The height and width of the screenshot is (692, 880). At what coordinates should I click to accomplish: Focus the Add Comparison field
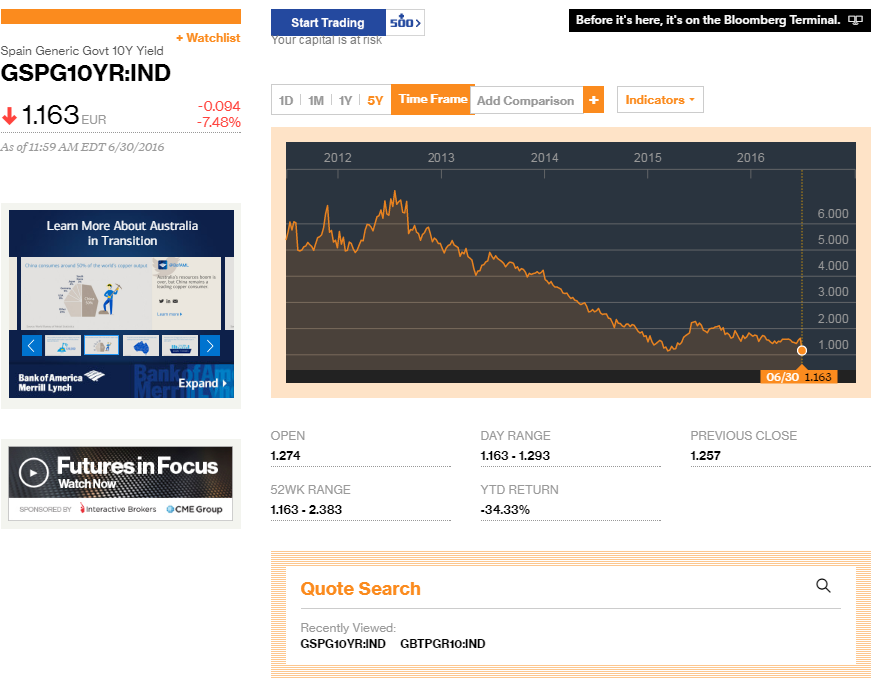(x=526, y=100)
